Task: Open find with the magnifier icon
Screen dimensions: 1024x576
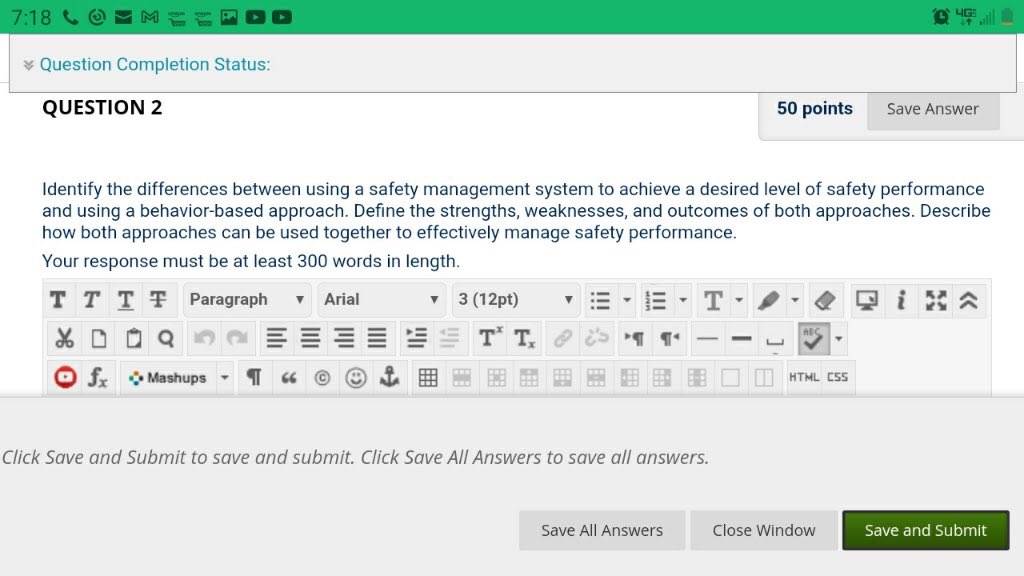Action: (x=166, y=338)
